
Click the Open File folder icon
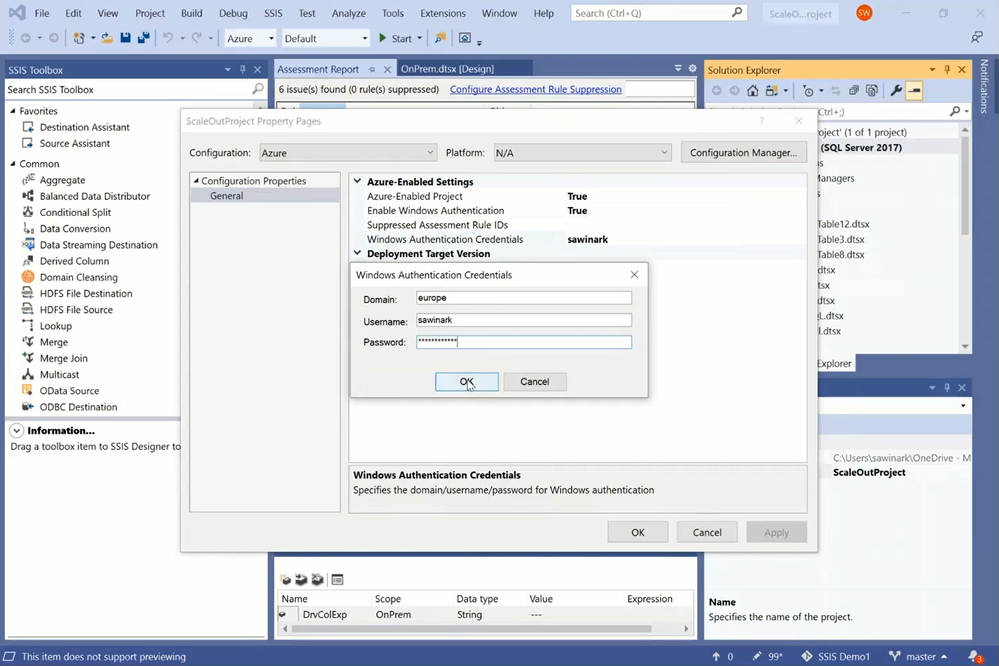tap(107, 38)
